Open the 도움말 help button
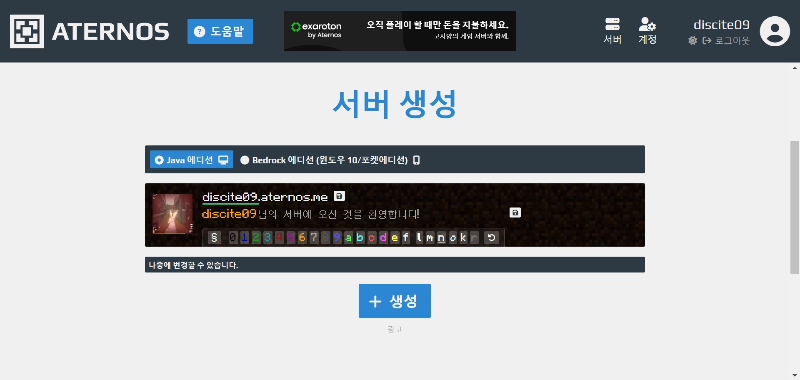Screen dimensions: 800x380 220,32
